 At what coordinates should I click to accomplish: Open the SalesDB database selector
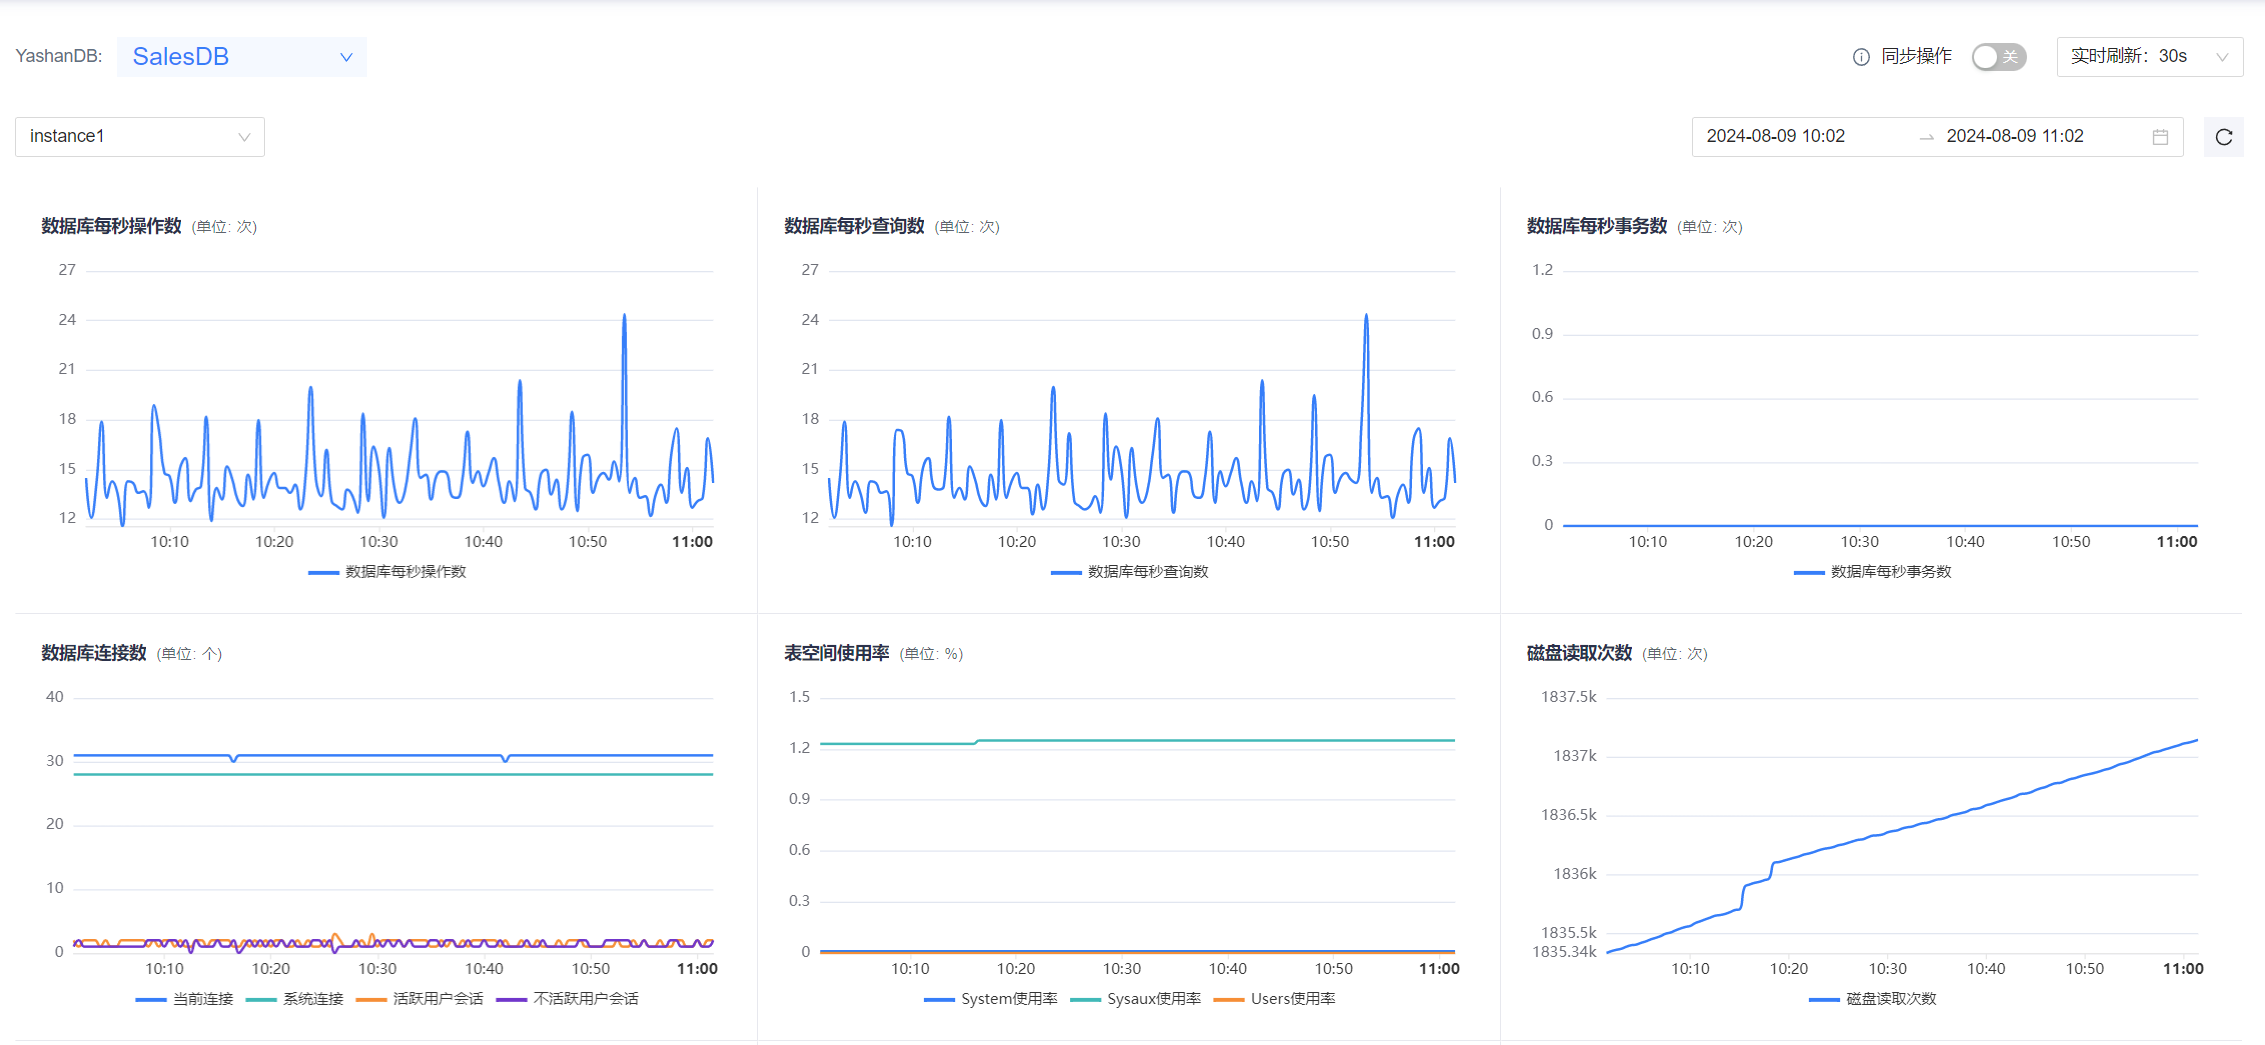tap(241, 56)
